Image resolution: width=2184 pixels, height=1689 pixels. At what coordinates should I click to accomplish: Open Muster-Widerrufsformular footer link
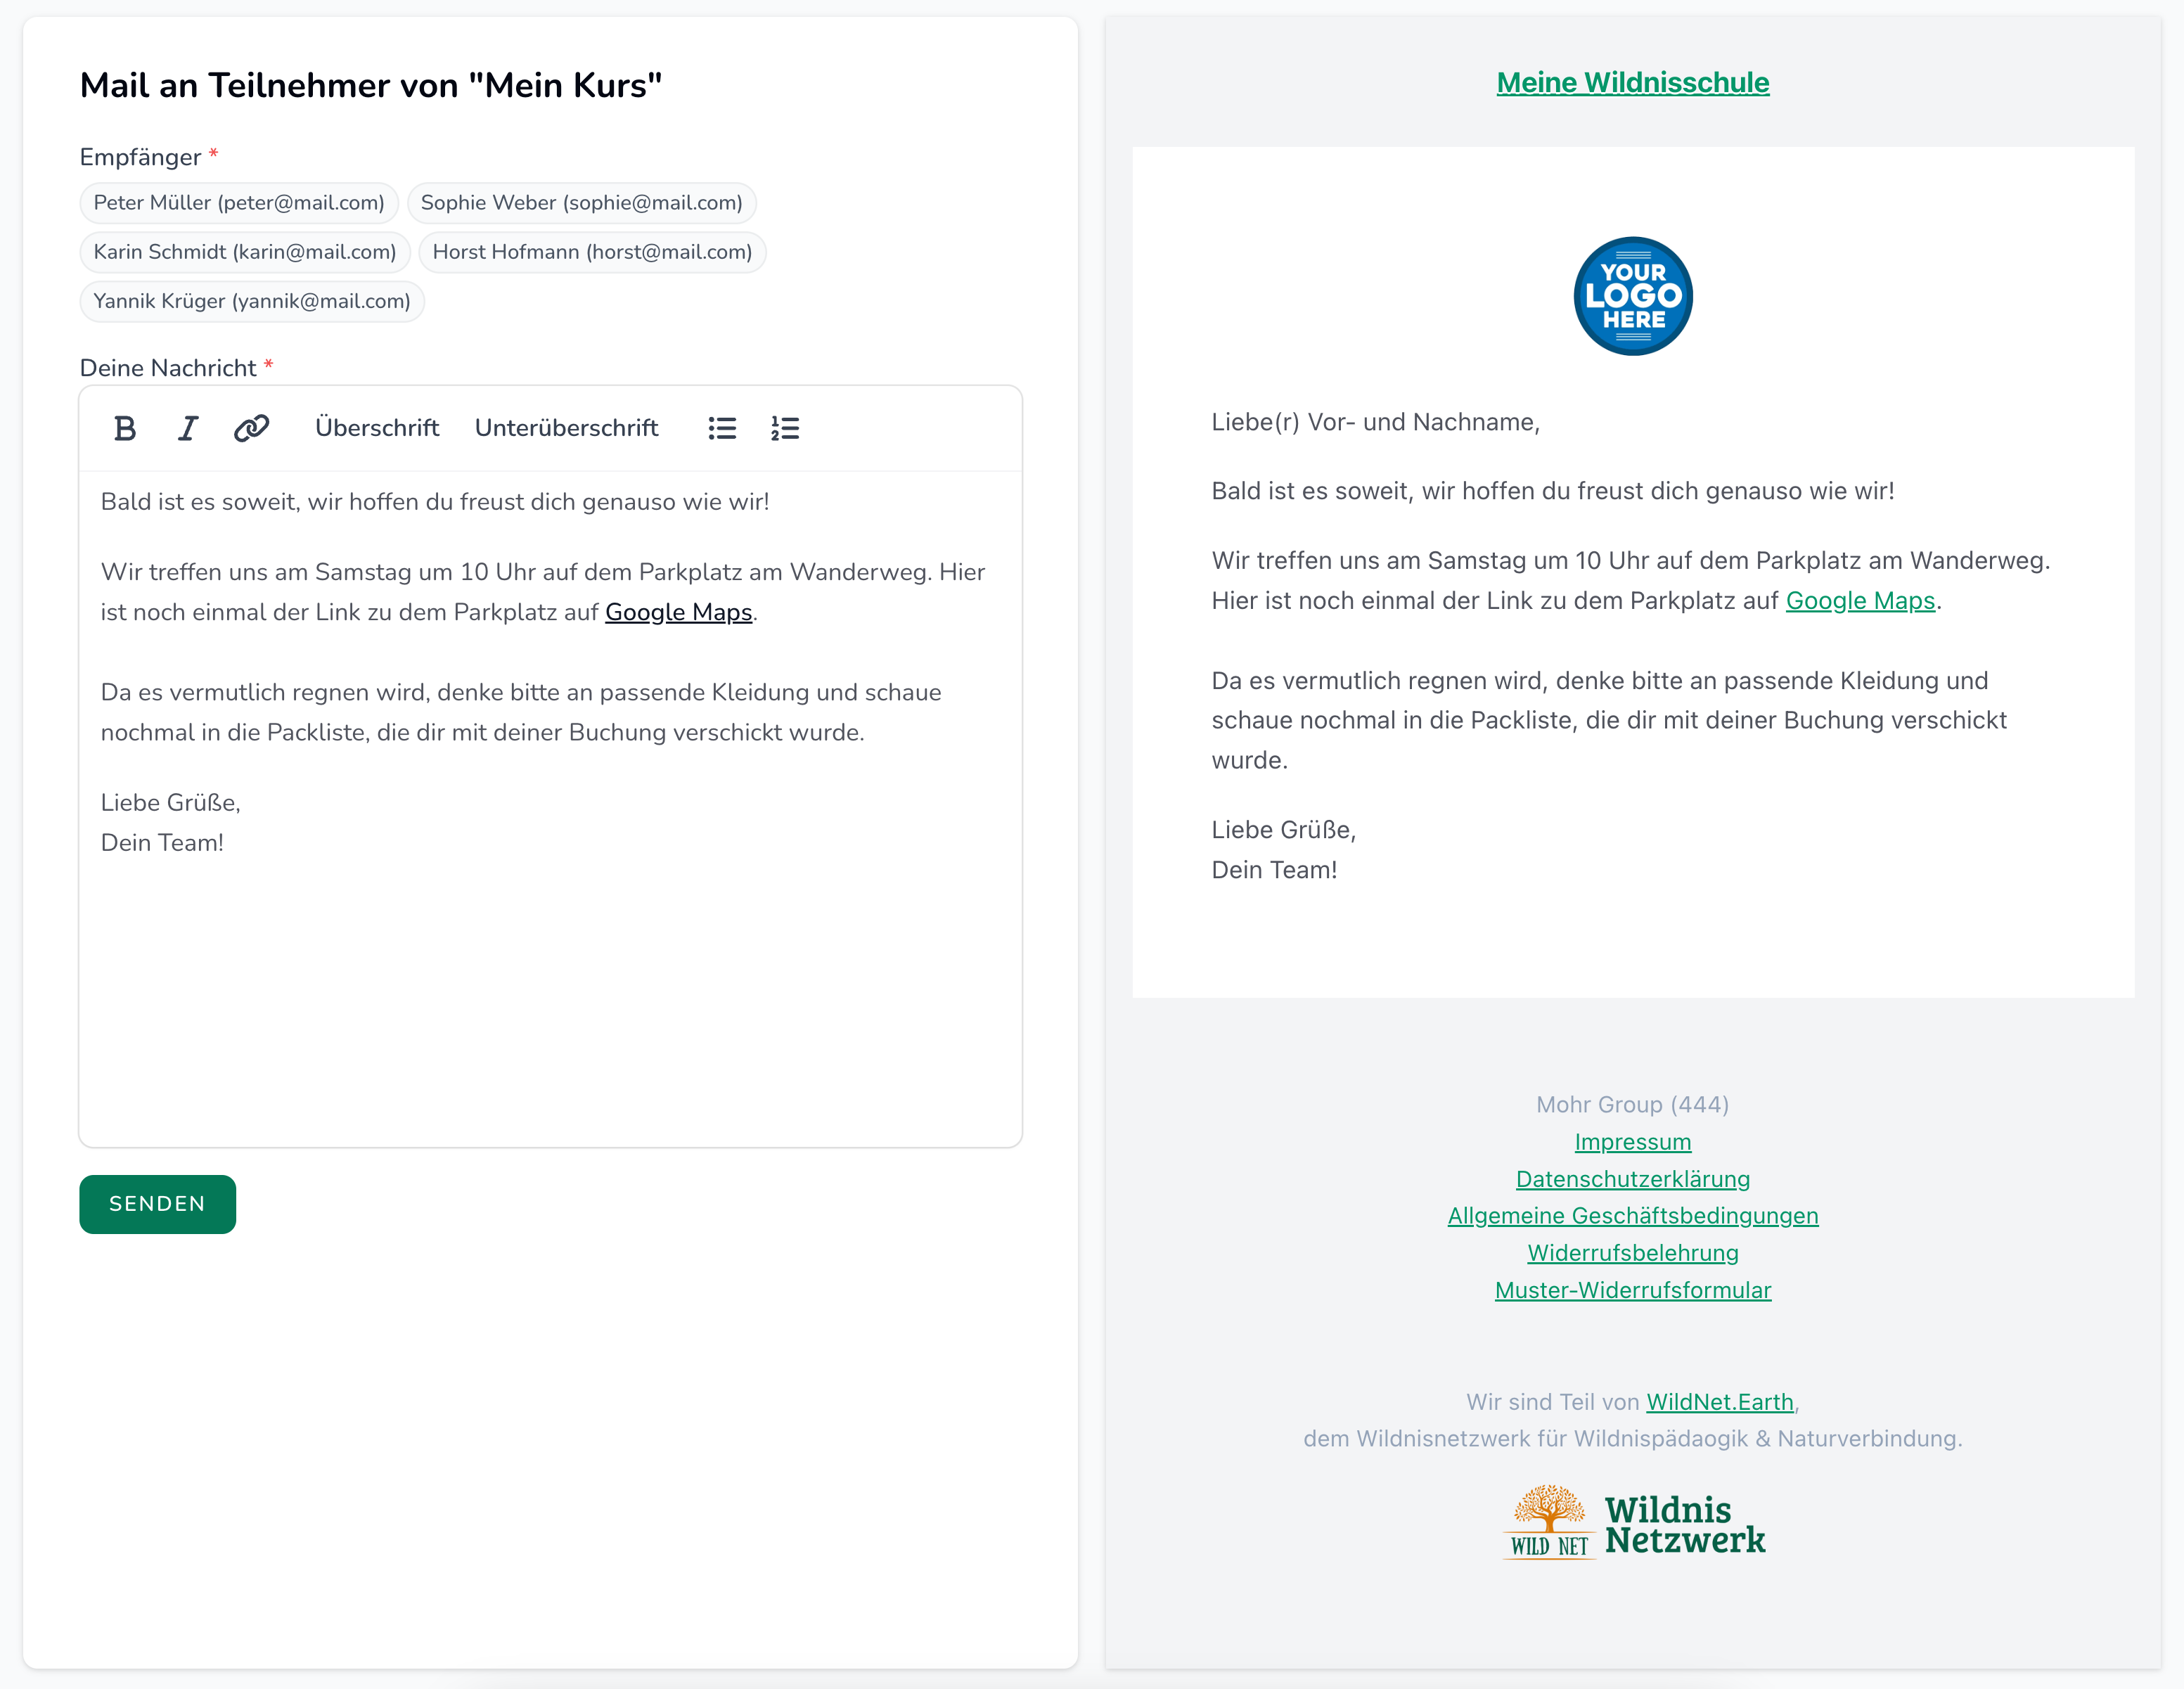click(1633, 1288)
